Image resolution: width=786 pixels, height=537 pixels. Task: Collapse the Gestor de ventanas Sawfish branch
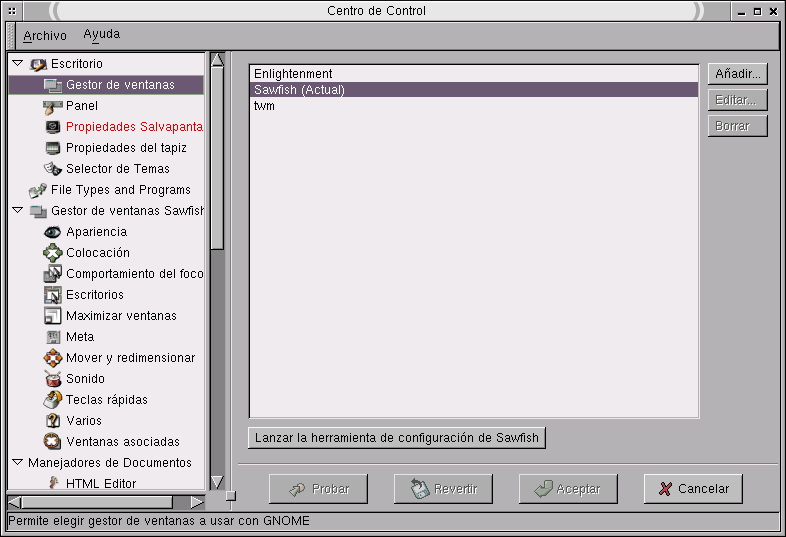pyautogui.click(x=18, y=210)
